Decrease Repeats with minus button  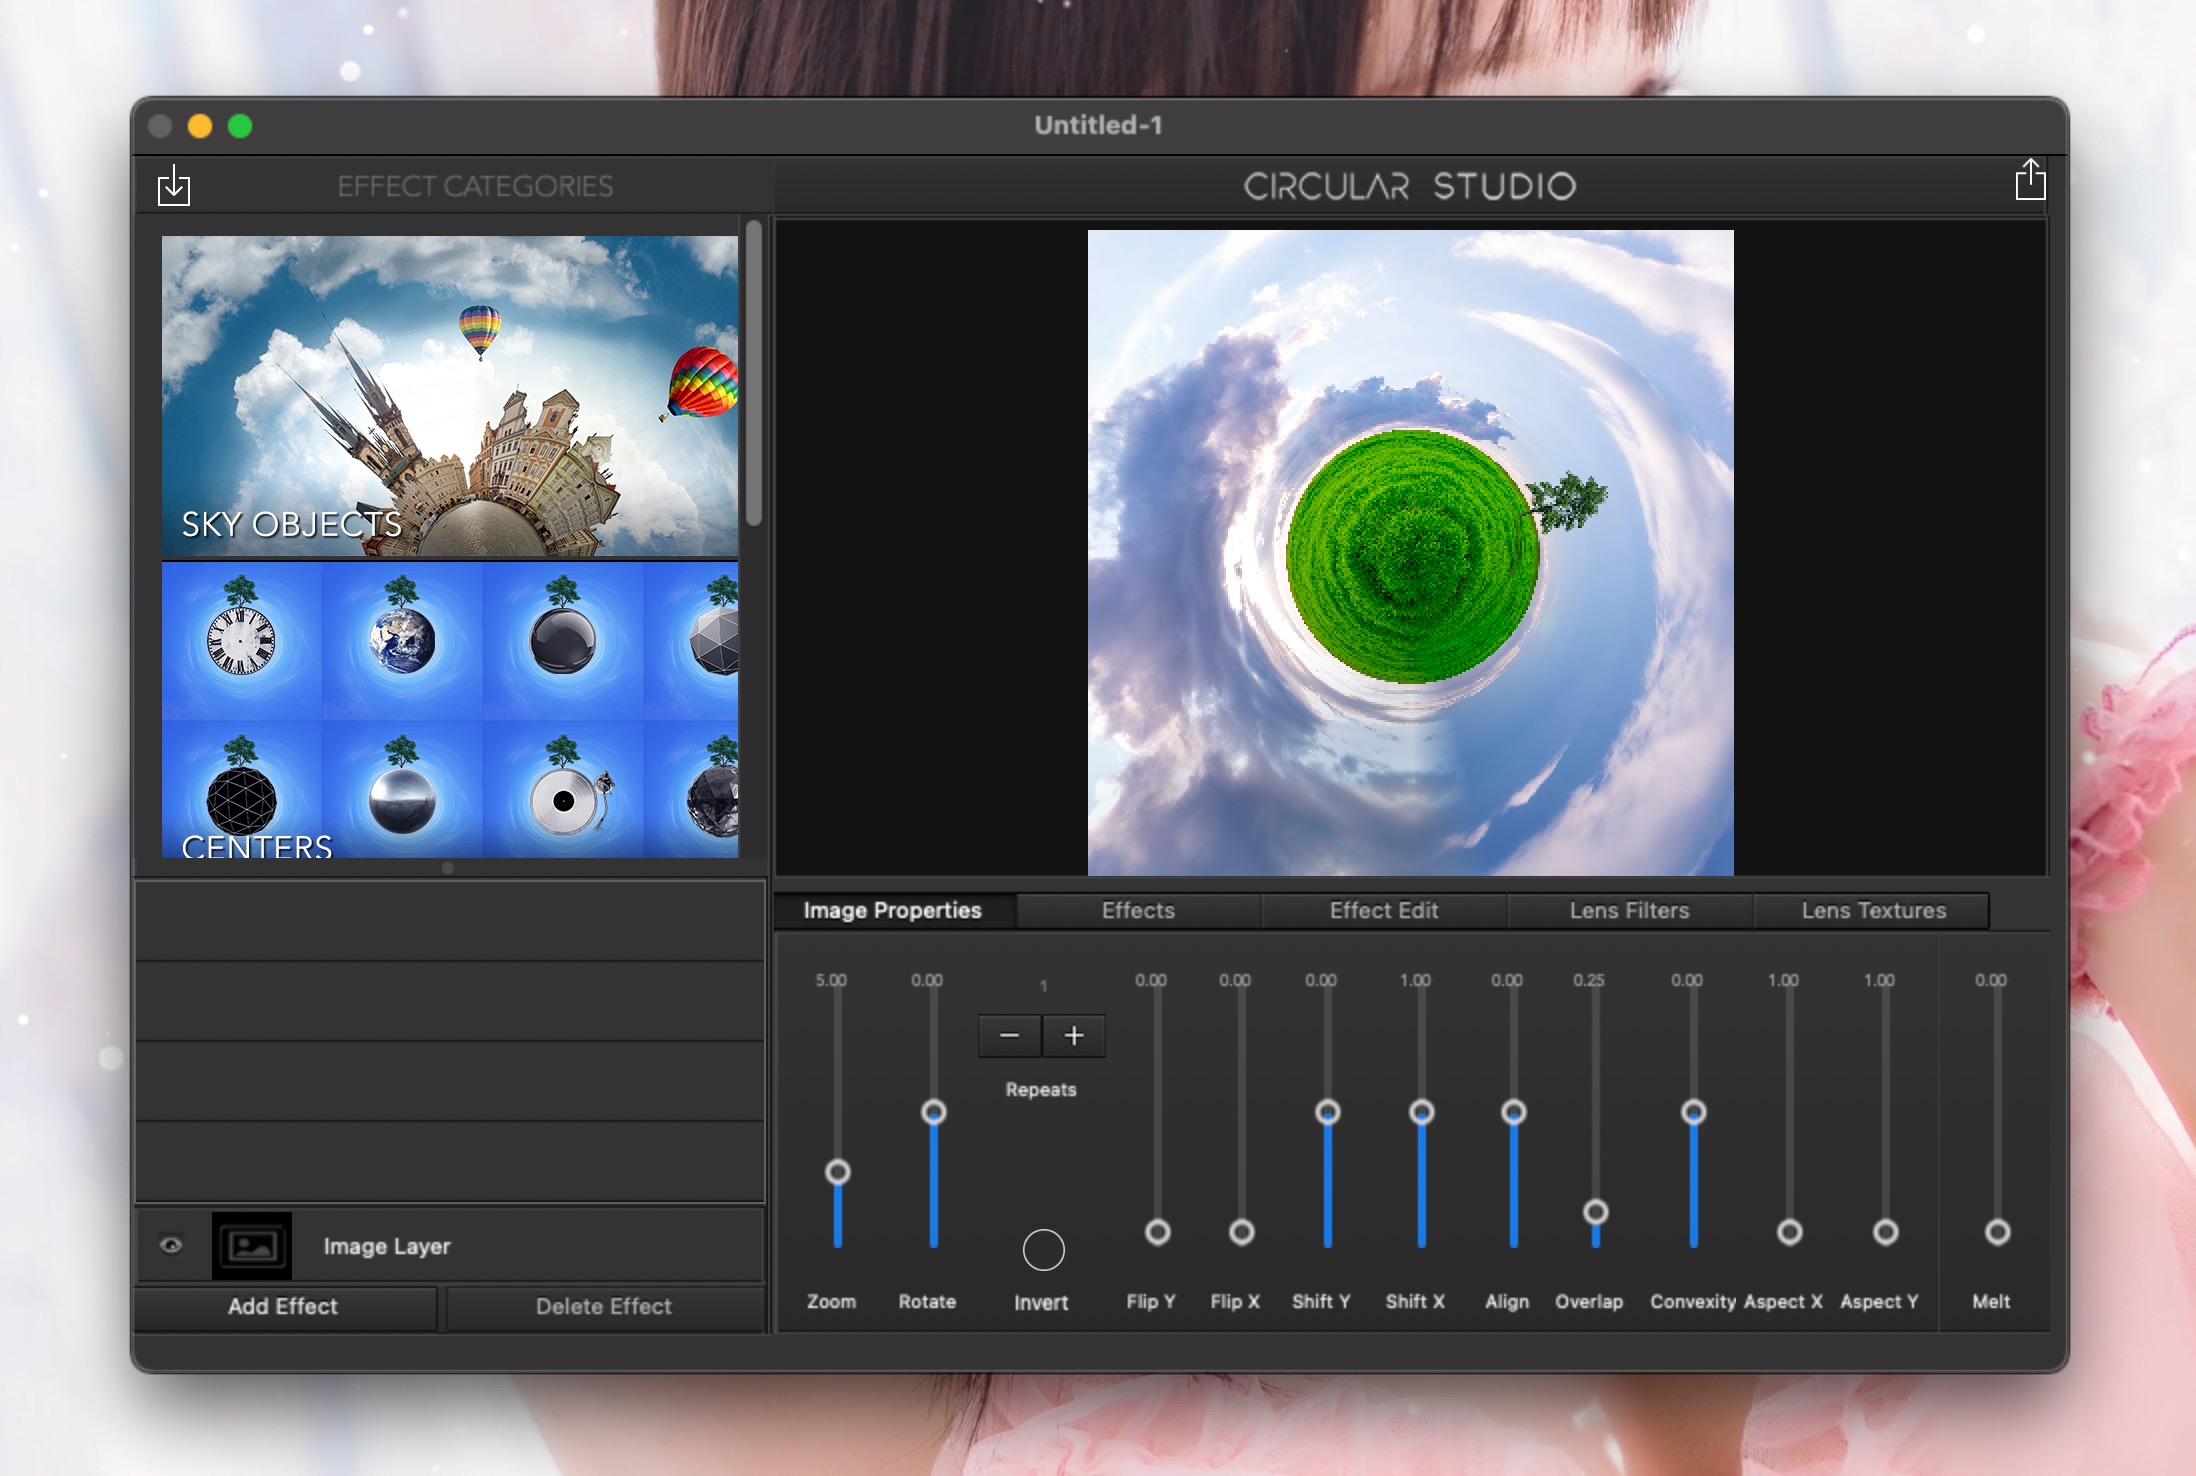click(1009, 1035)
